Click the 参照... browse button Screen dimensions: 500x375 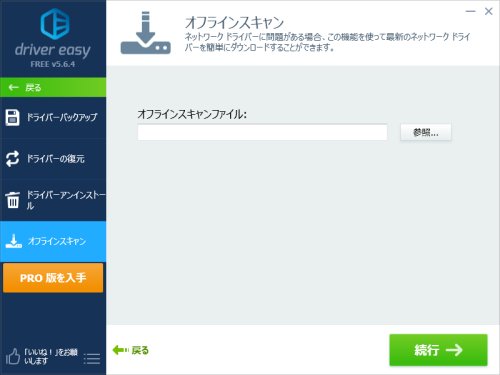pos(426,133)
